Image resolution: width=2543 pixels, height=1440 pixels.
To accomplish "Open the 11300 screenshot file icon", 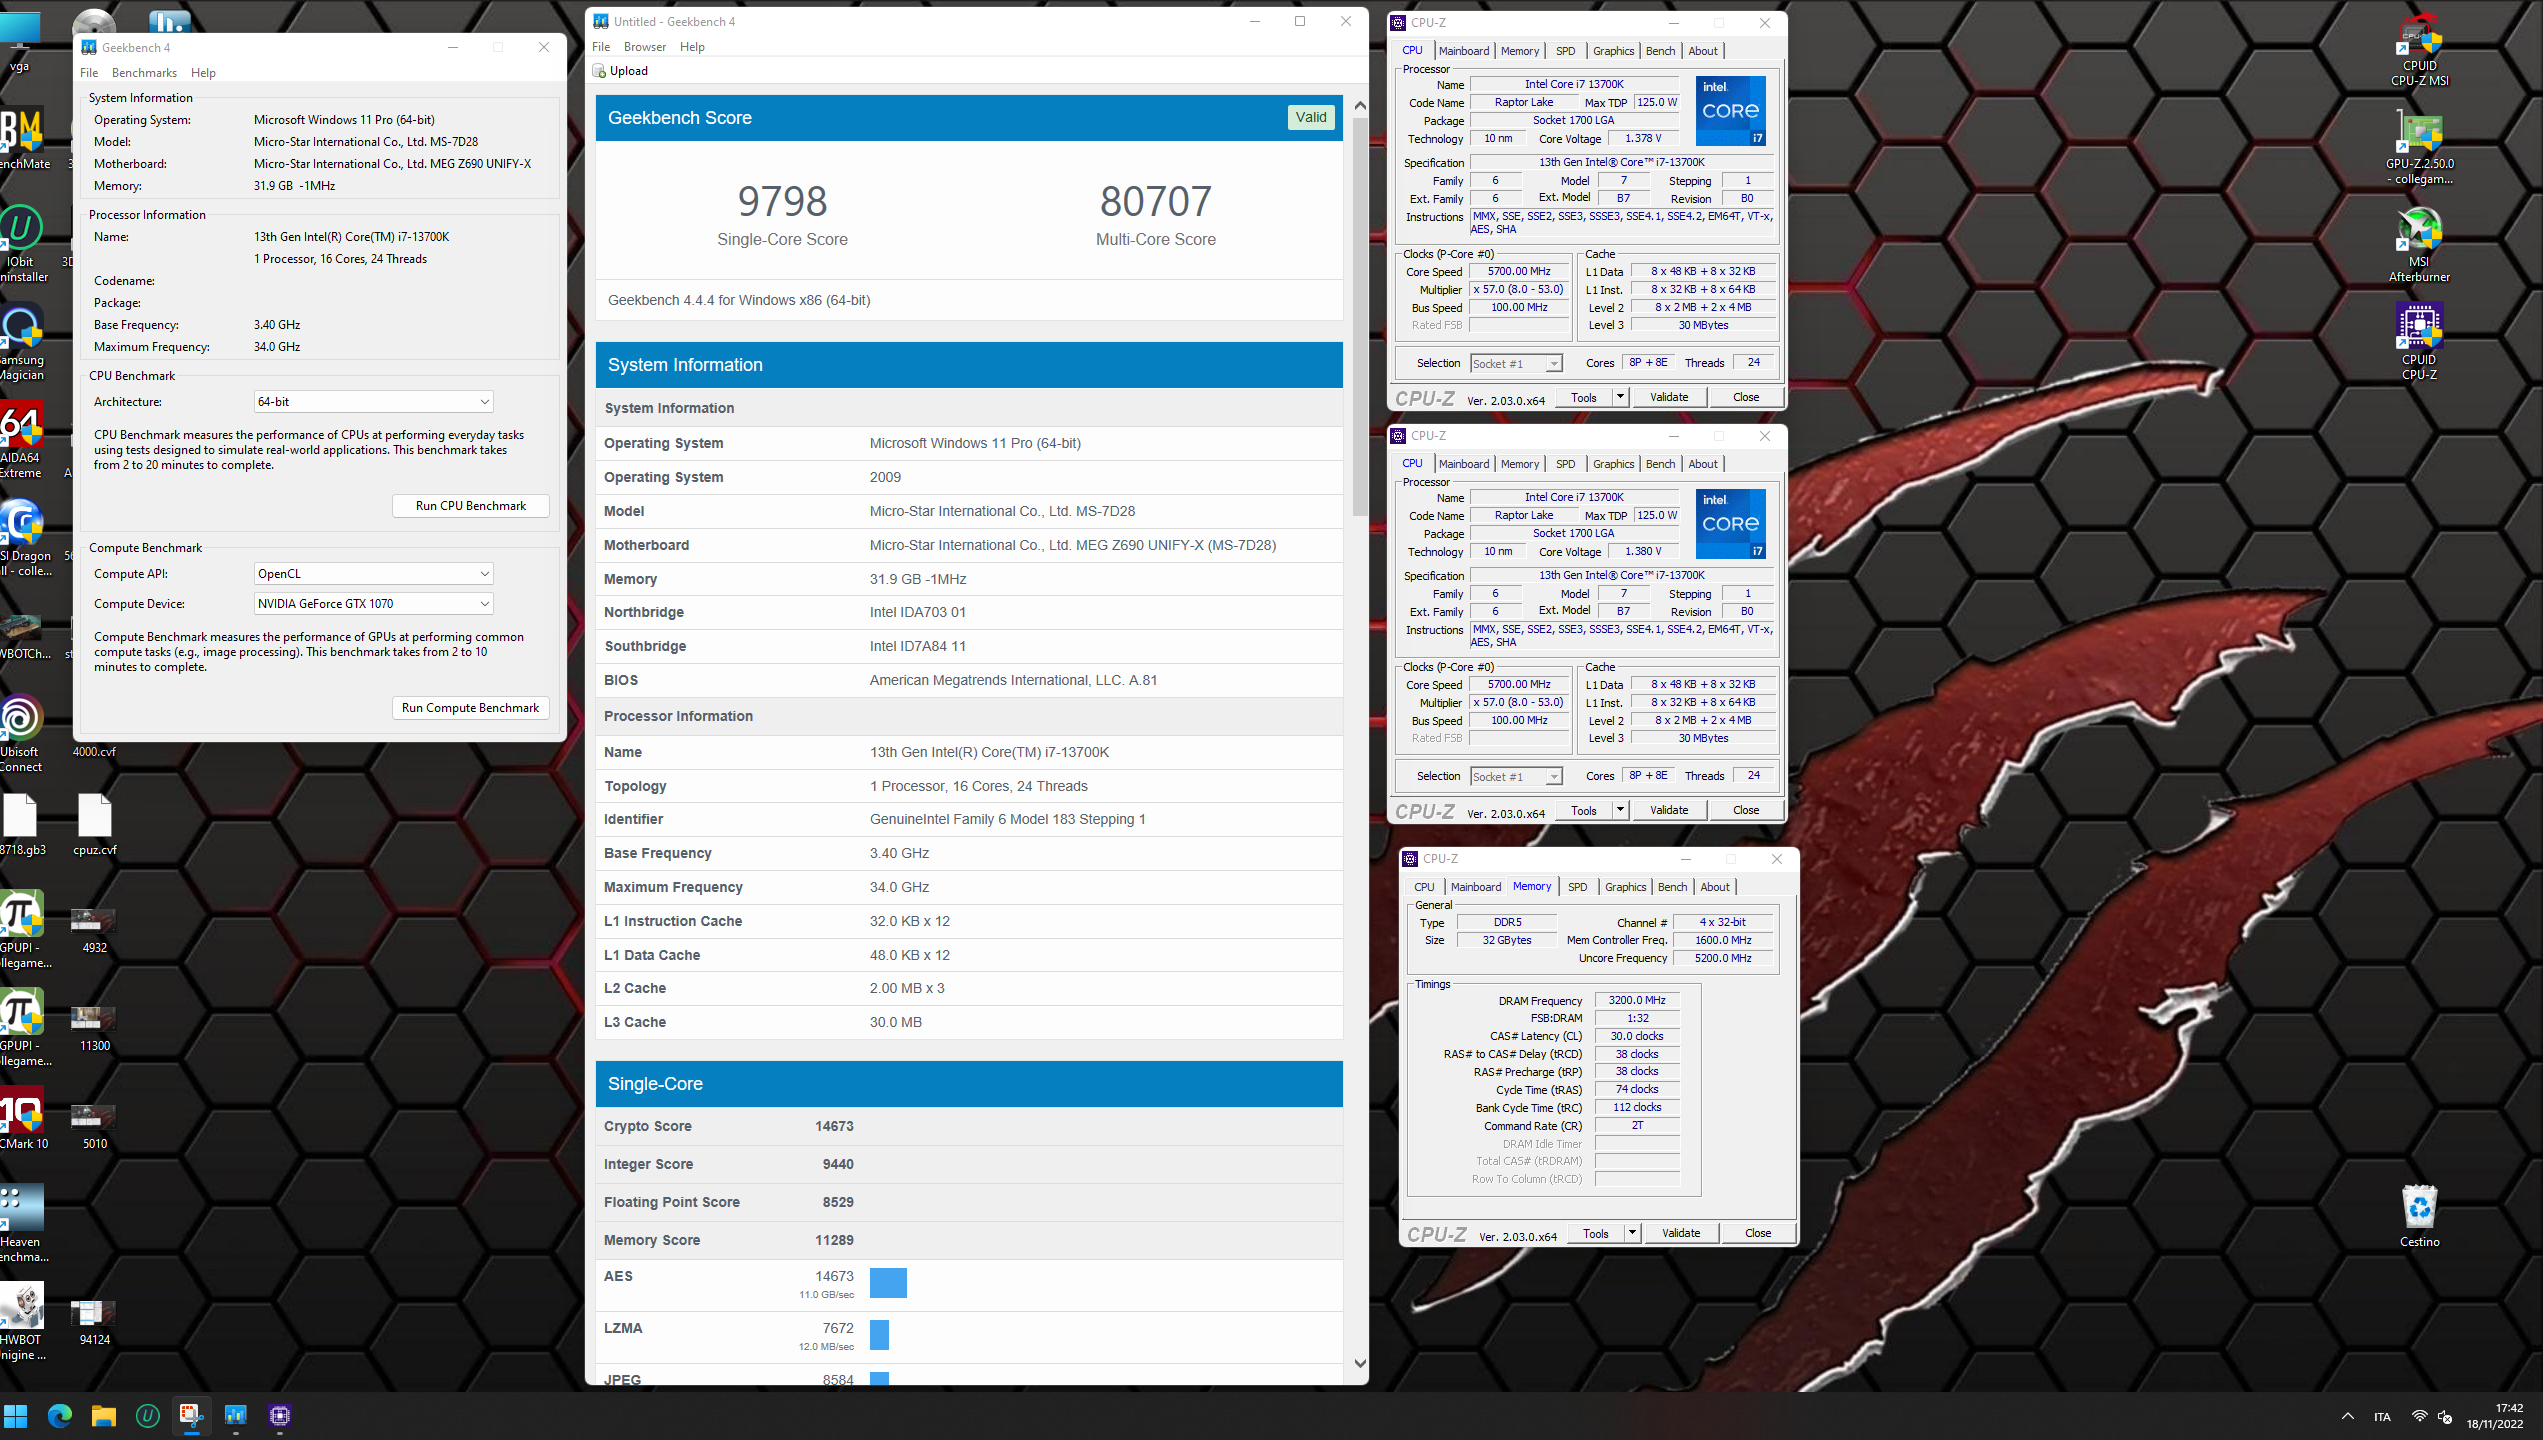I will point(95,1028).
